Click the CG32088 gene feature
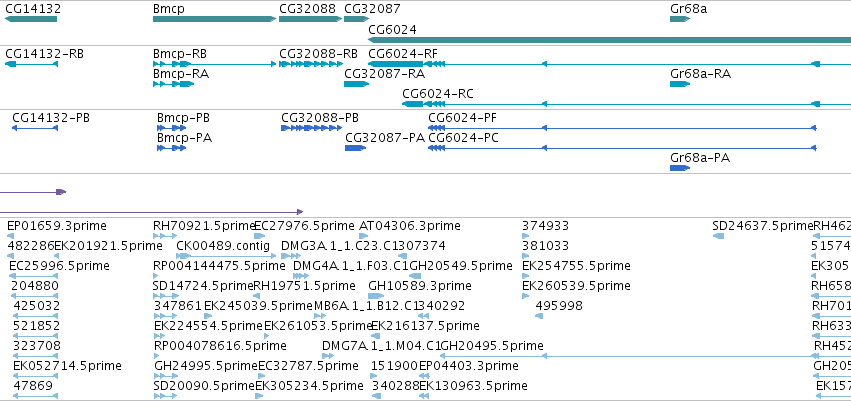Viewport: 851px width, 401px height. point(310,19)
